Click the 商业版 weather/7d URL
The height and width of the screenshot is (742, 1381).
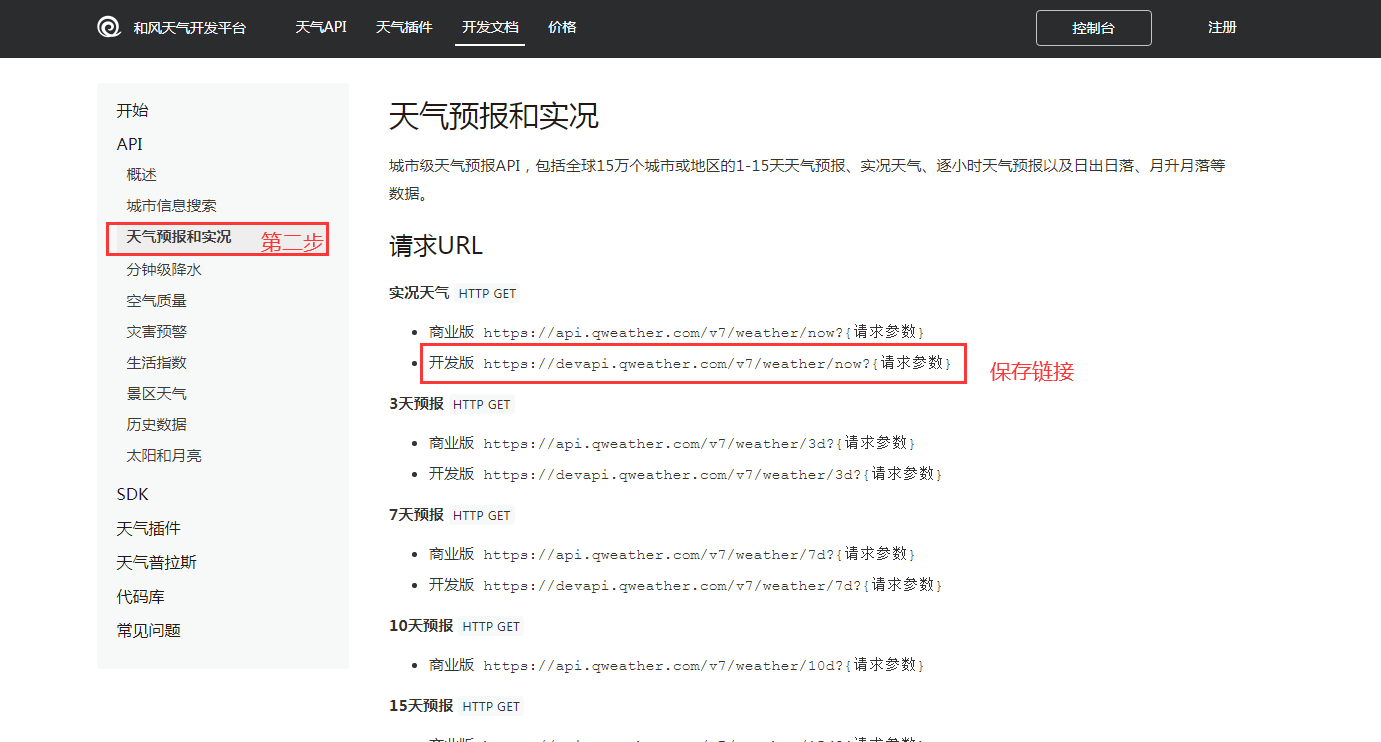tap(700, 554)
